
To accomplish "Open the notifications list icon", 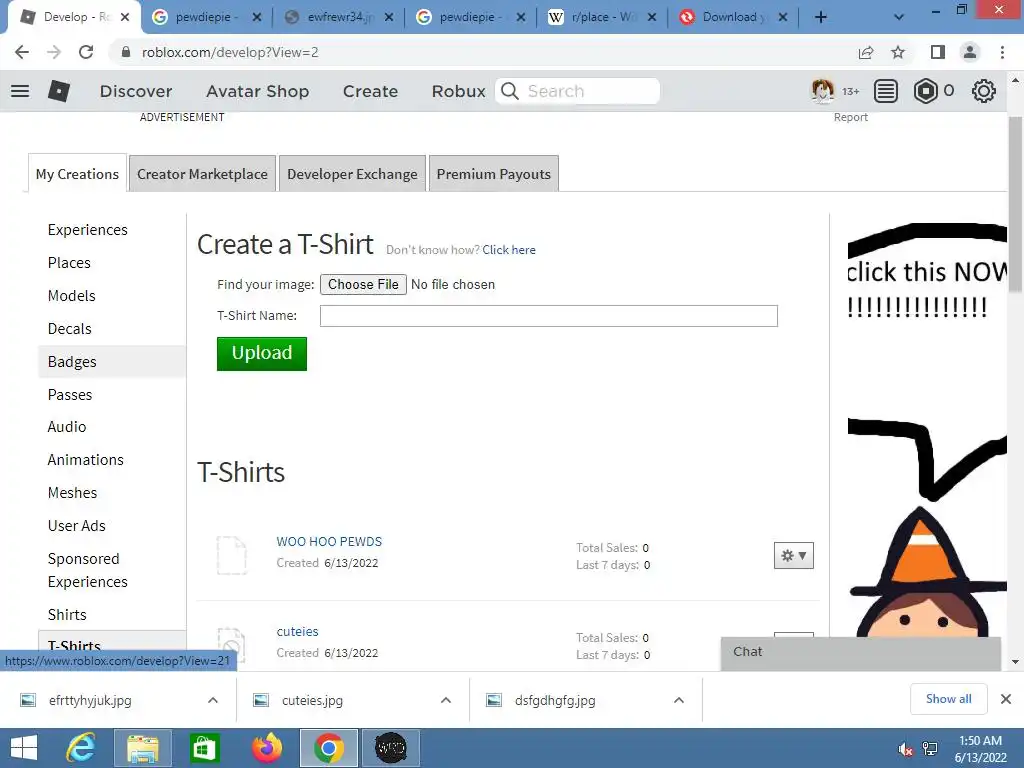I will coord(885,91).
